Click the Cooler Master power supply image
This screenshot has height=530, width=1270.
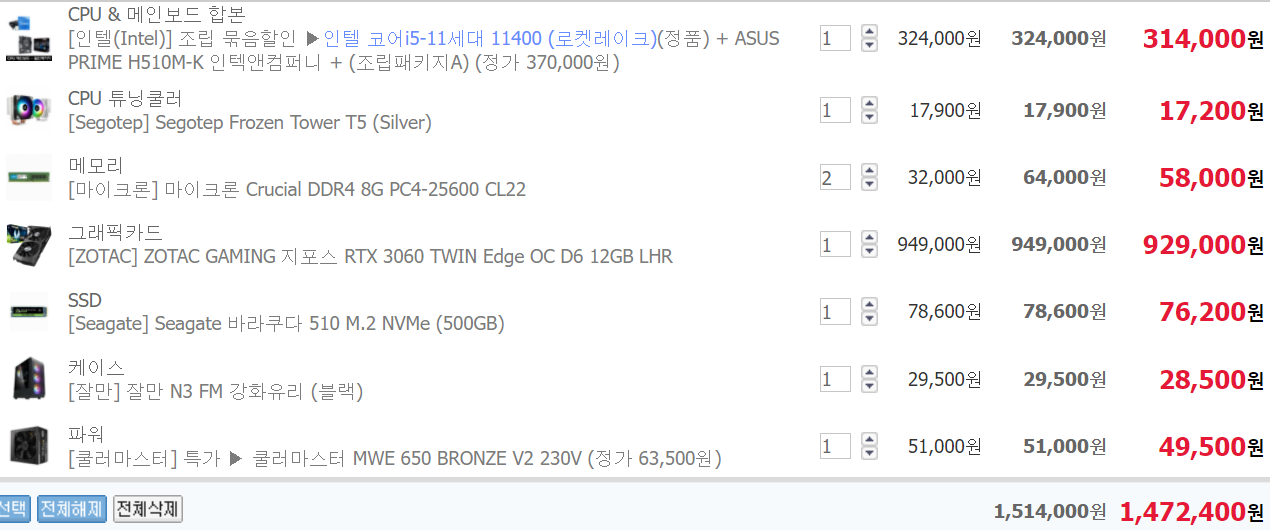[28, 446]
